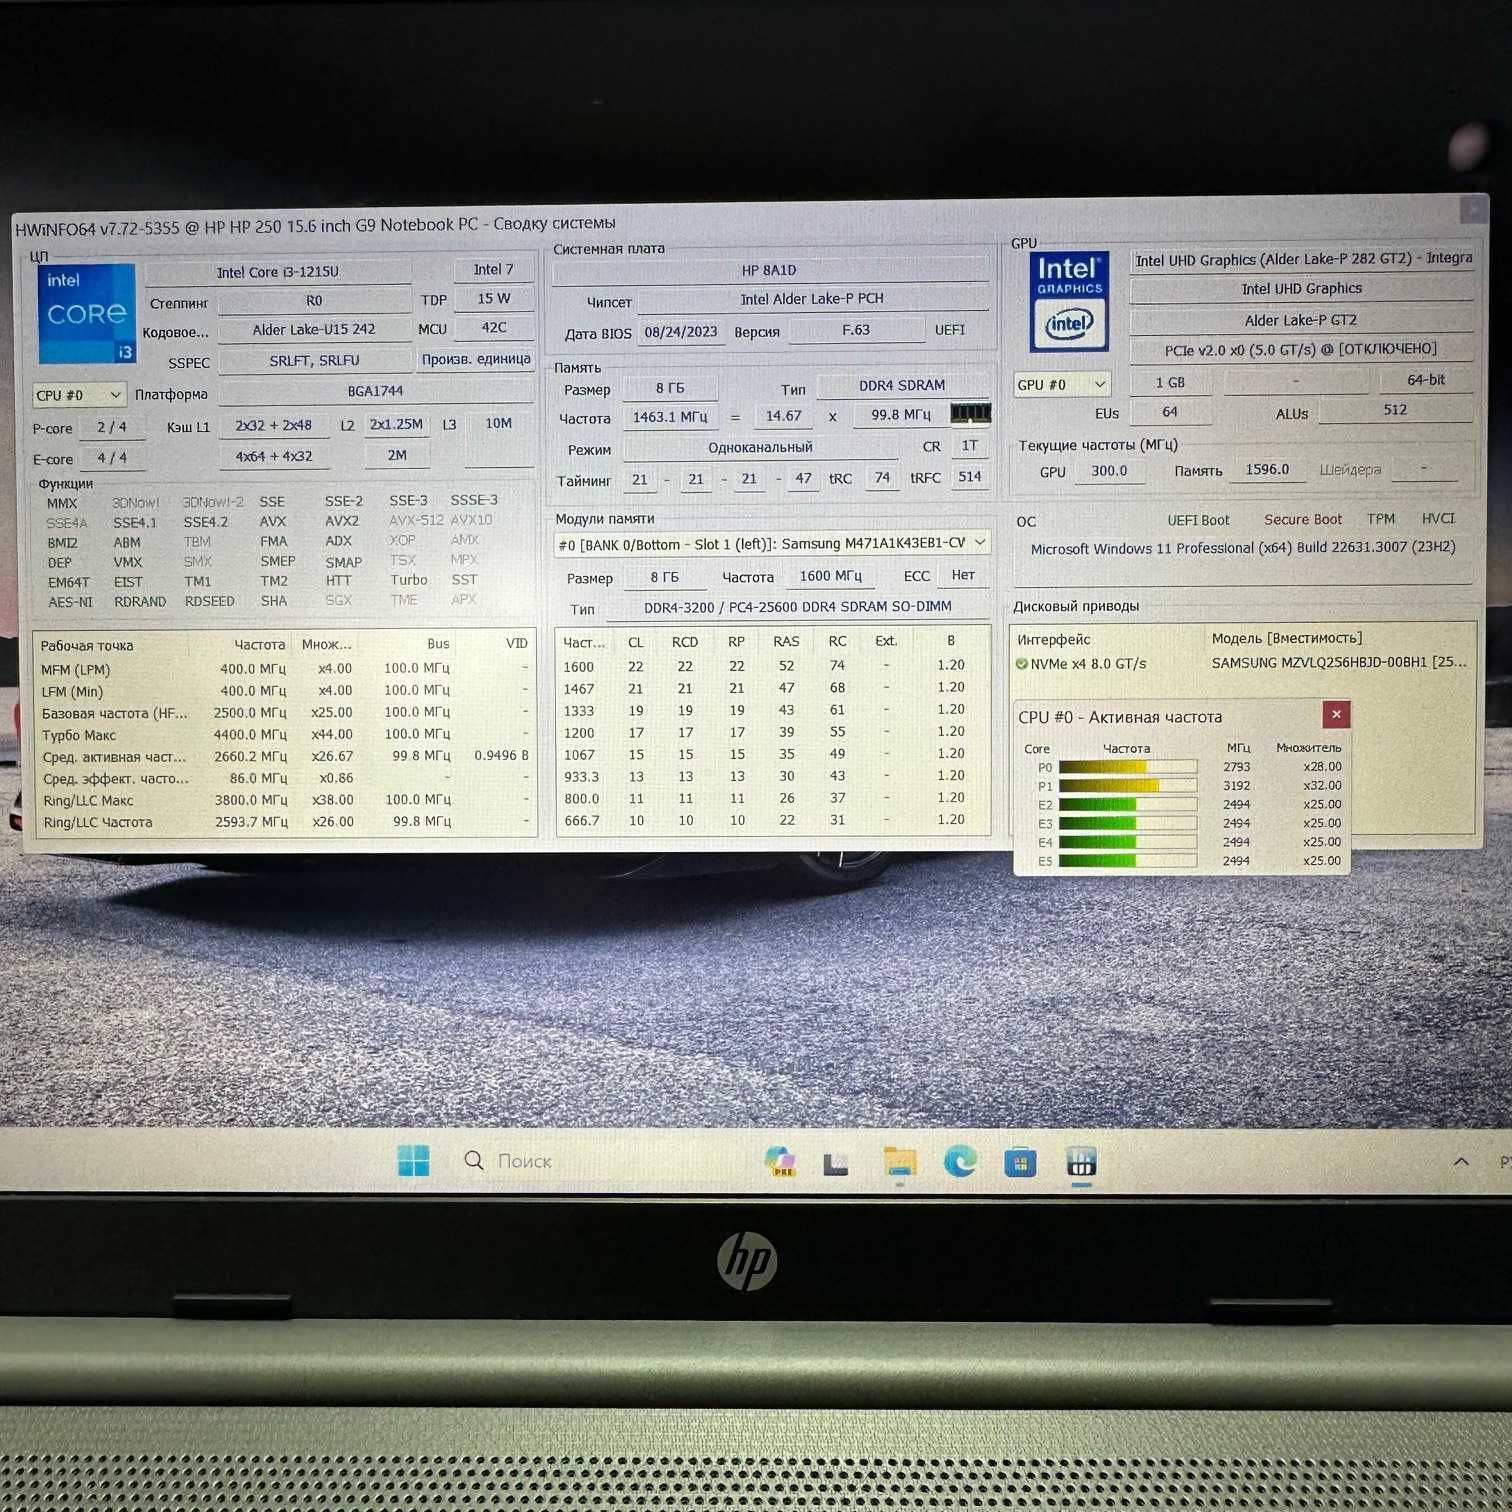Click the Одноканальный memory mode field
This screenshot has width=1512, height=1512.
[760, 447]
